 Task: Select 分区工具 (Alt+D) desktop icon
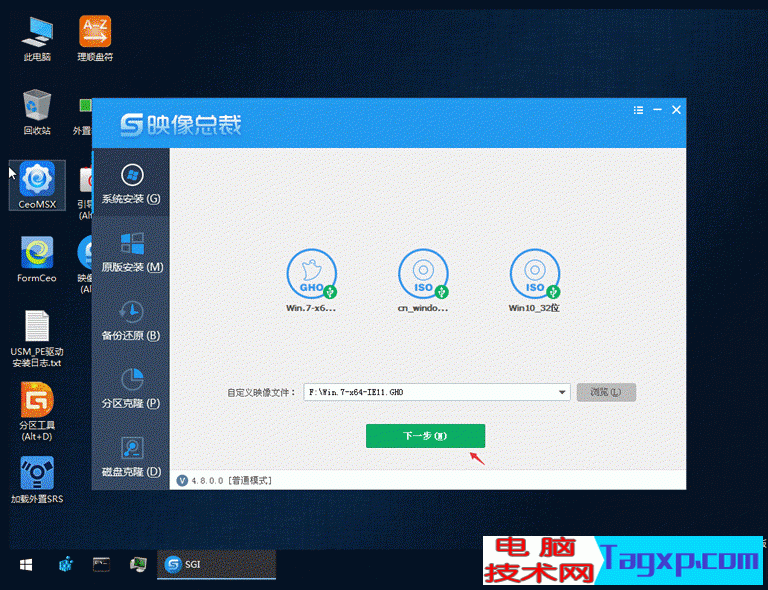37,412
